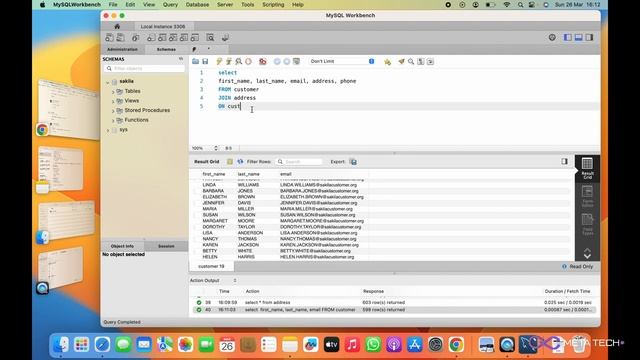The height and width of the screenshot is (360, 640).
Task: Expand the sys schema
Action: point(108,130)
